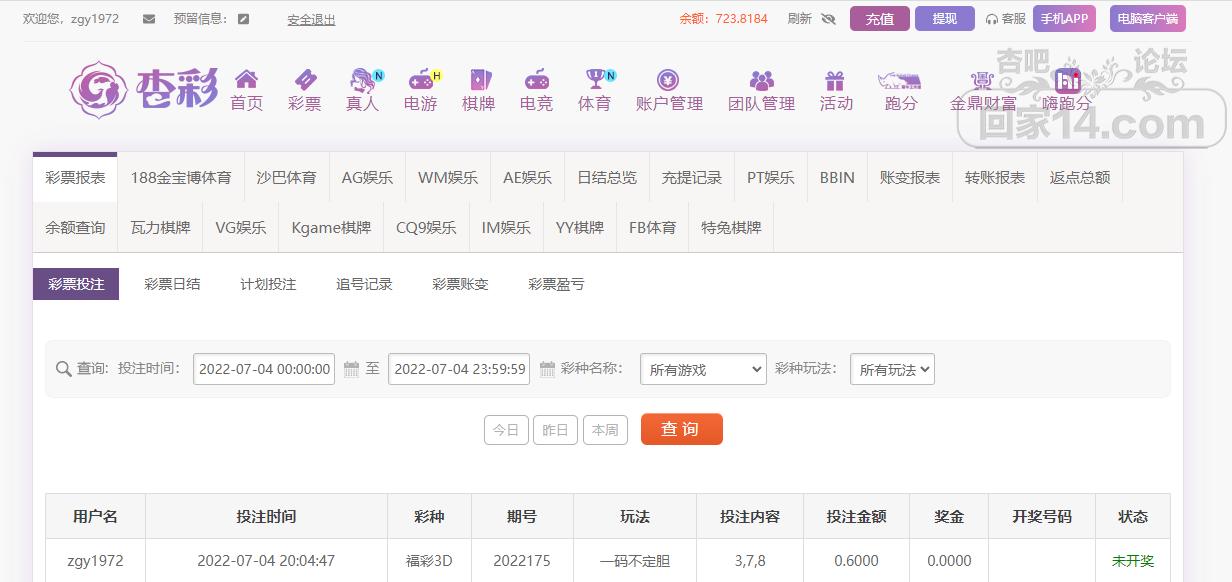The height and width of the screenshot is (582, 1232).
Task: Click 刷新 to refresh the balance
Action: click(800, 19)
